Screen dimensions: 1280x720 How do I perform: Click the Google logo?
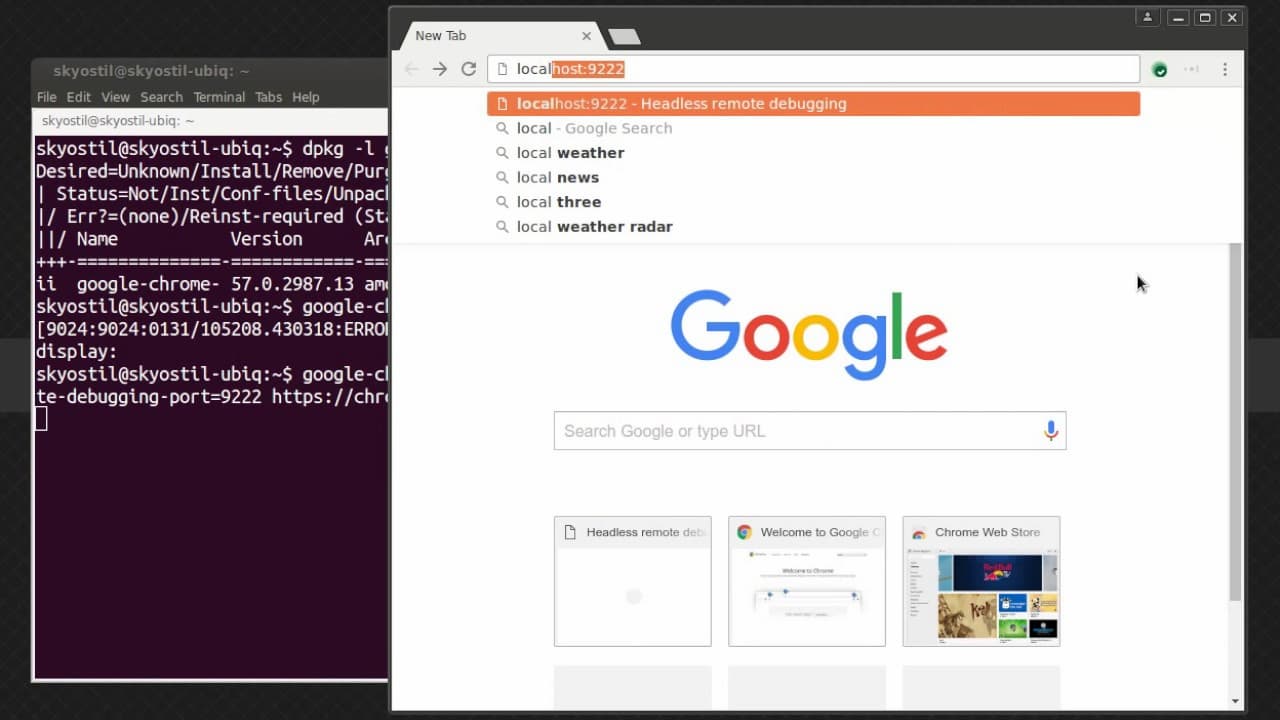tap(809, 334)
